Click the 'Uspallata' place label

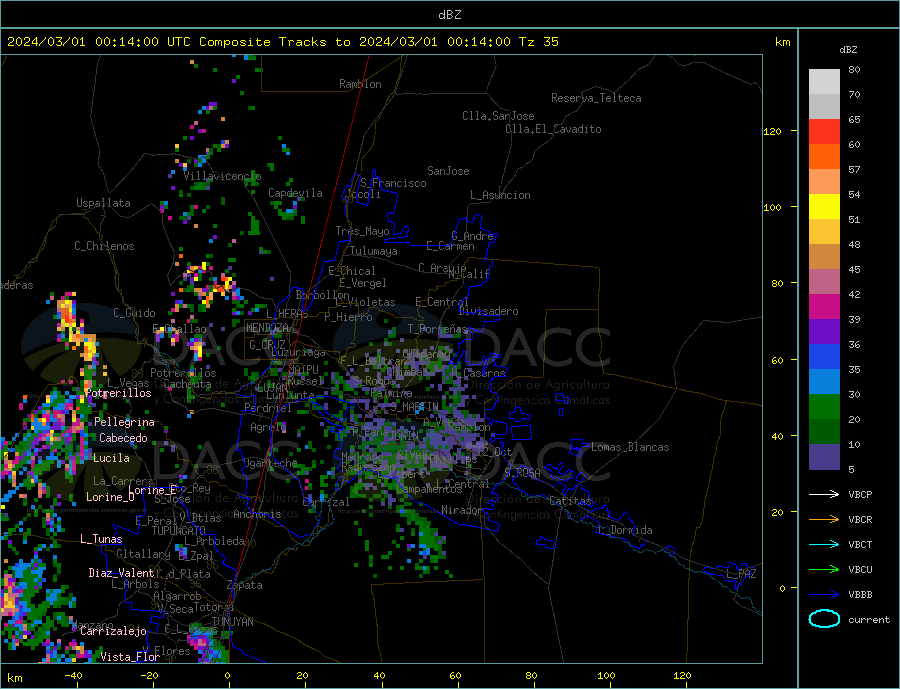tap(103, 203)
